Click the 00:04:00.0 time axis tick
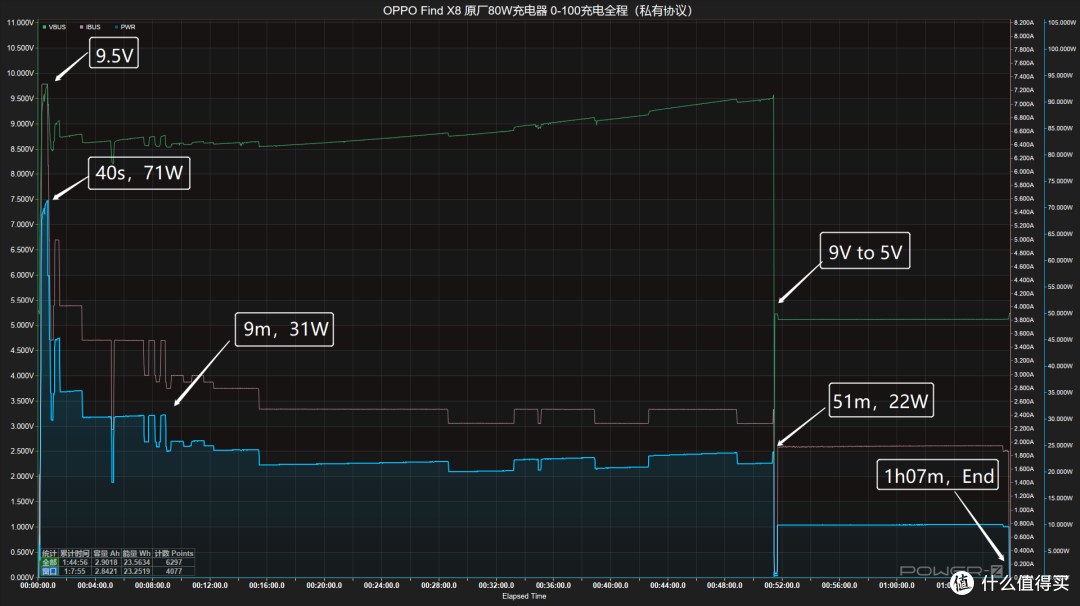The height and width of the screenshot is (606, 1080). (x=95, y=585)
